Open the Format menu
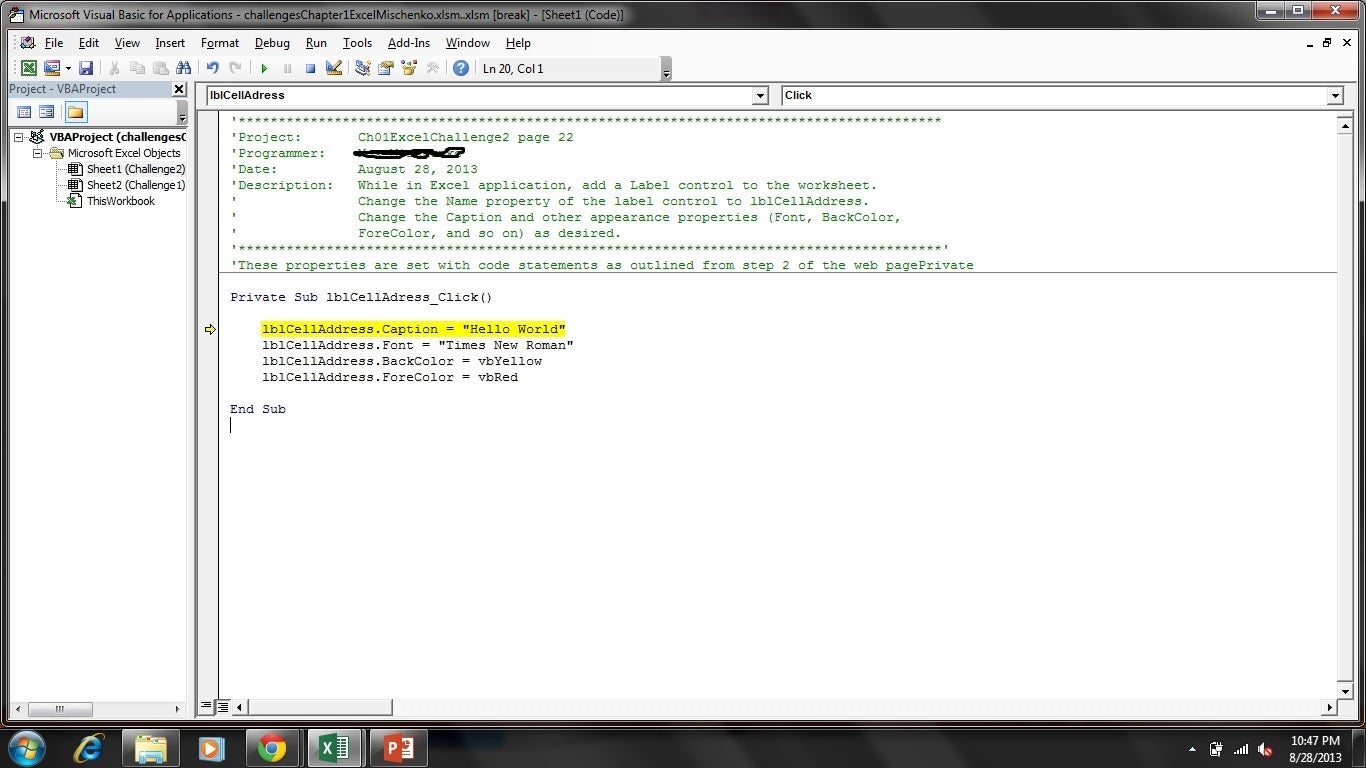 tap(220, 43)
